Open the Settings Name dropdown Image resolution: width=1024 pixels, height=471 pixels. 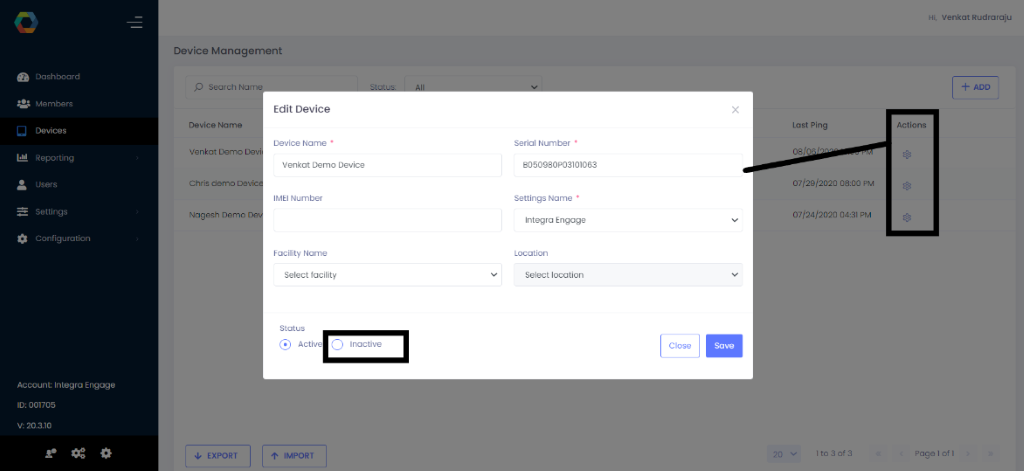pos(628,220)
